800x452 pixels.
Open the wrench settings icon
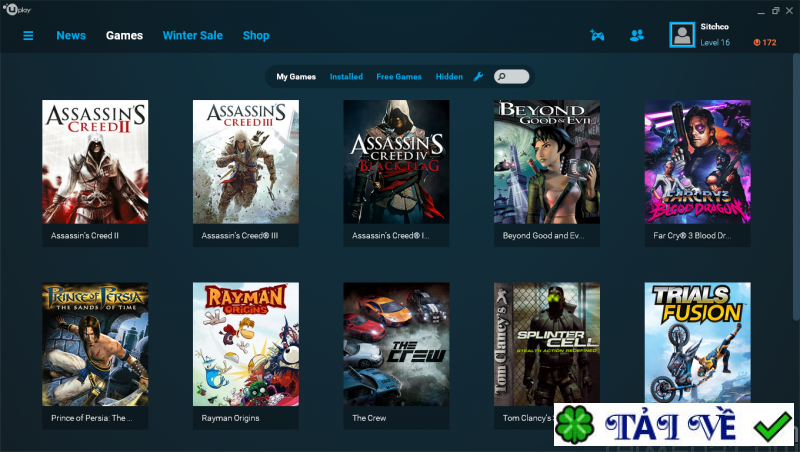(x=478, y=77)
